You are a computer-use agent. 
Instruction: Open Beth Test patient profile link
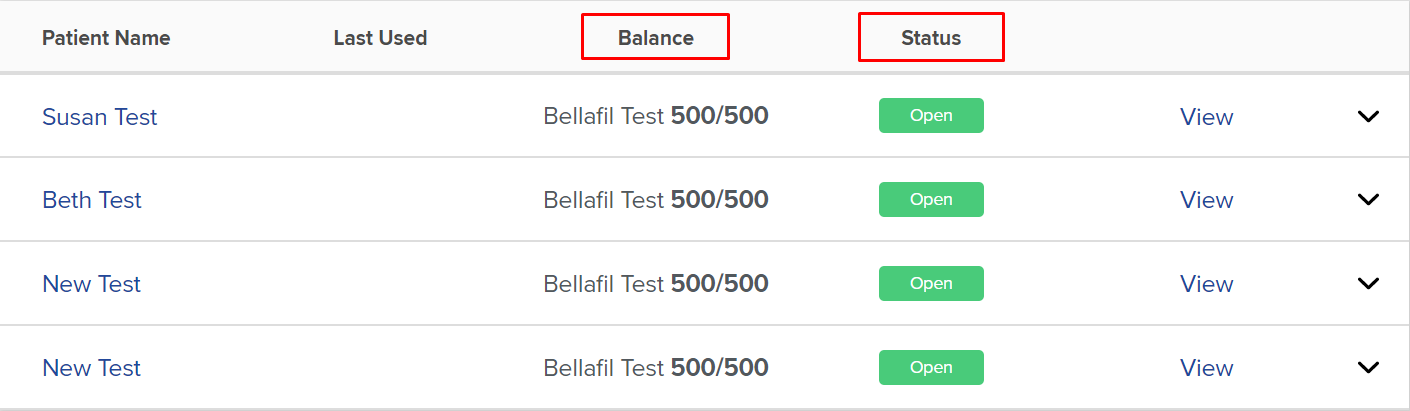click(x=92, y=200)
